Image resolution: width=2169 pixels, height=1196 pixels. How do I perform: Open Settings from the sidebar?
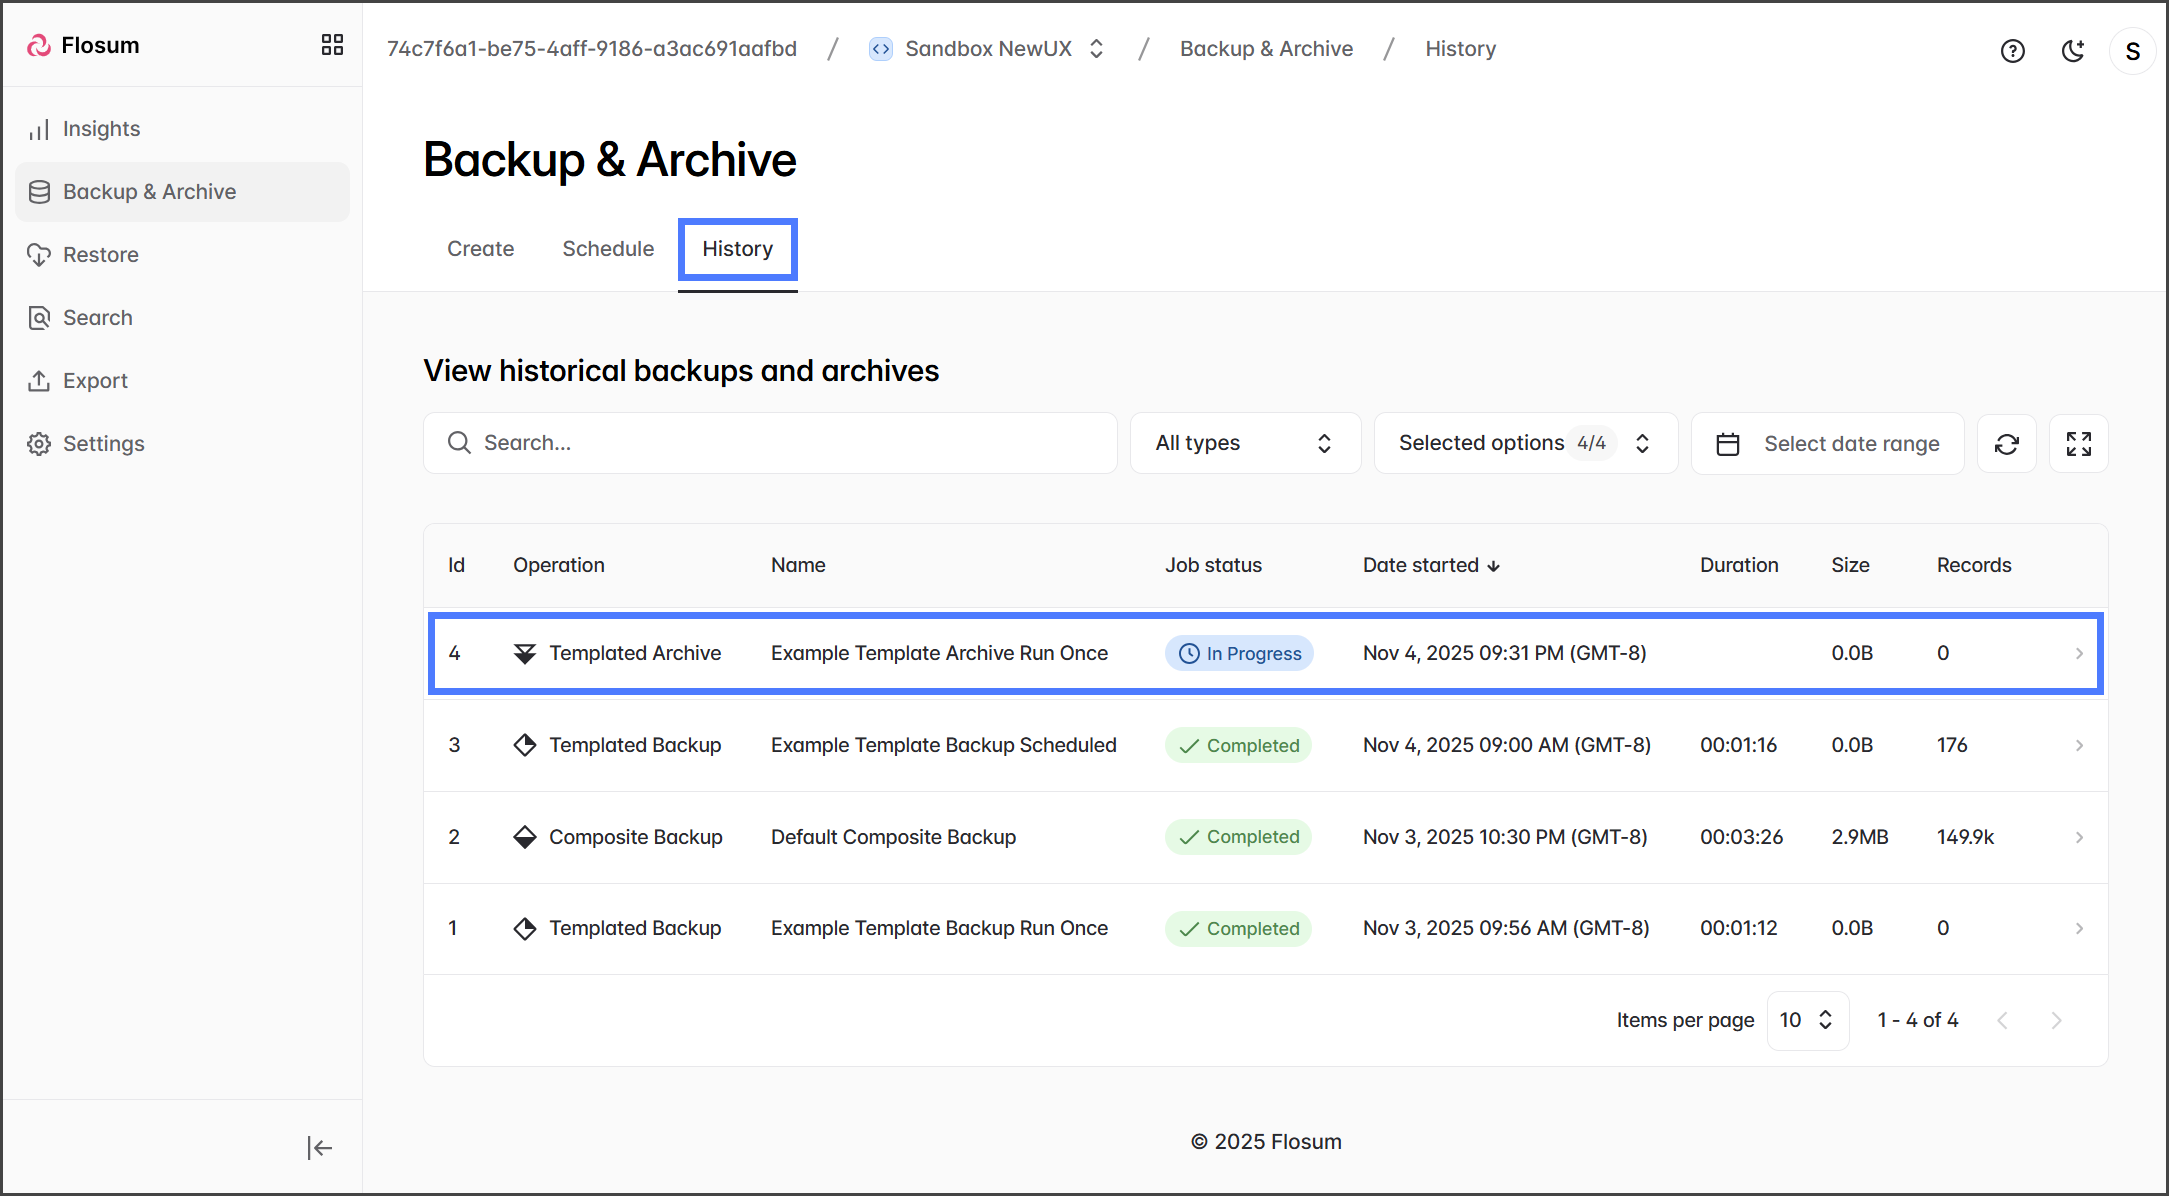(x=103, y=444)
